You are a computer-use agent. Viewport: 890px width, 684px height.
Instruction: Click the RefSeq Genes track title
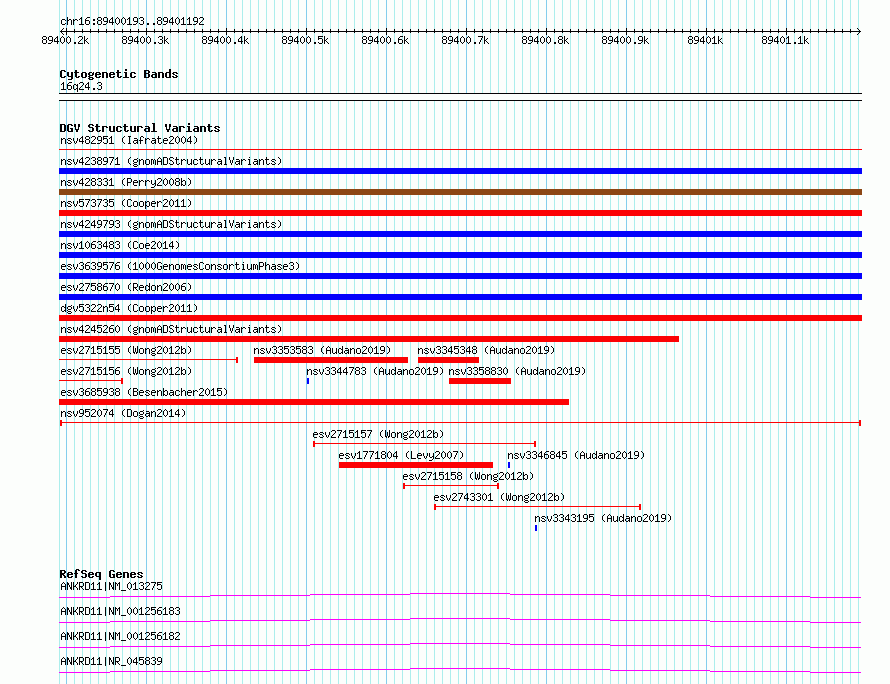(101, 574)
